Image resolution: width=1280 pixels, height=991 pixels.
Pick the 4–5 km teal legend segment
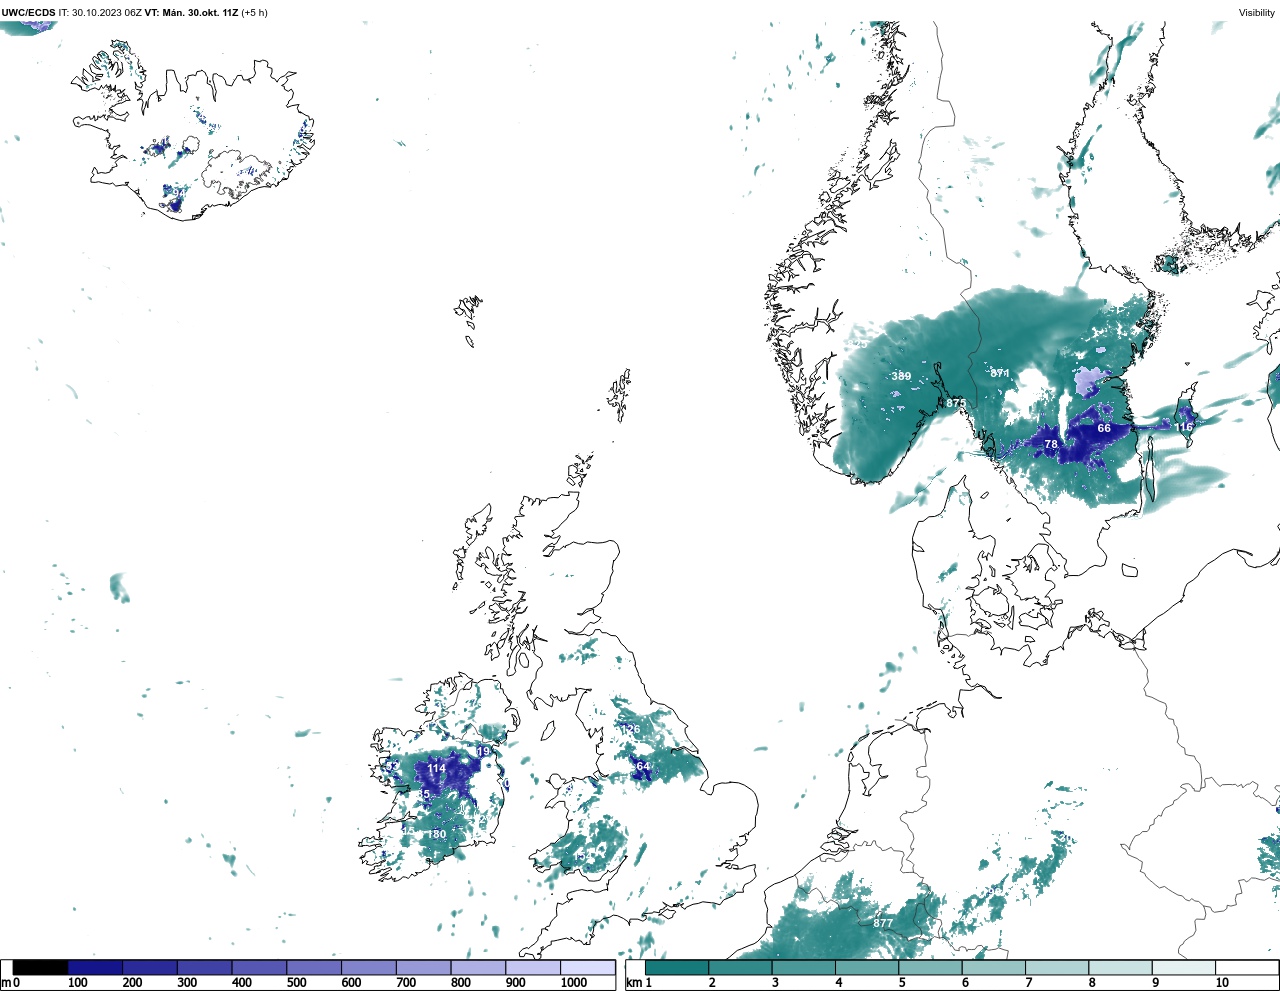[x=867, y=968]
